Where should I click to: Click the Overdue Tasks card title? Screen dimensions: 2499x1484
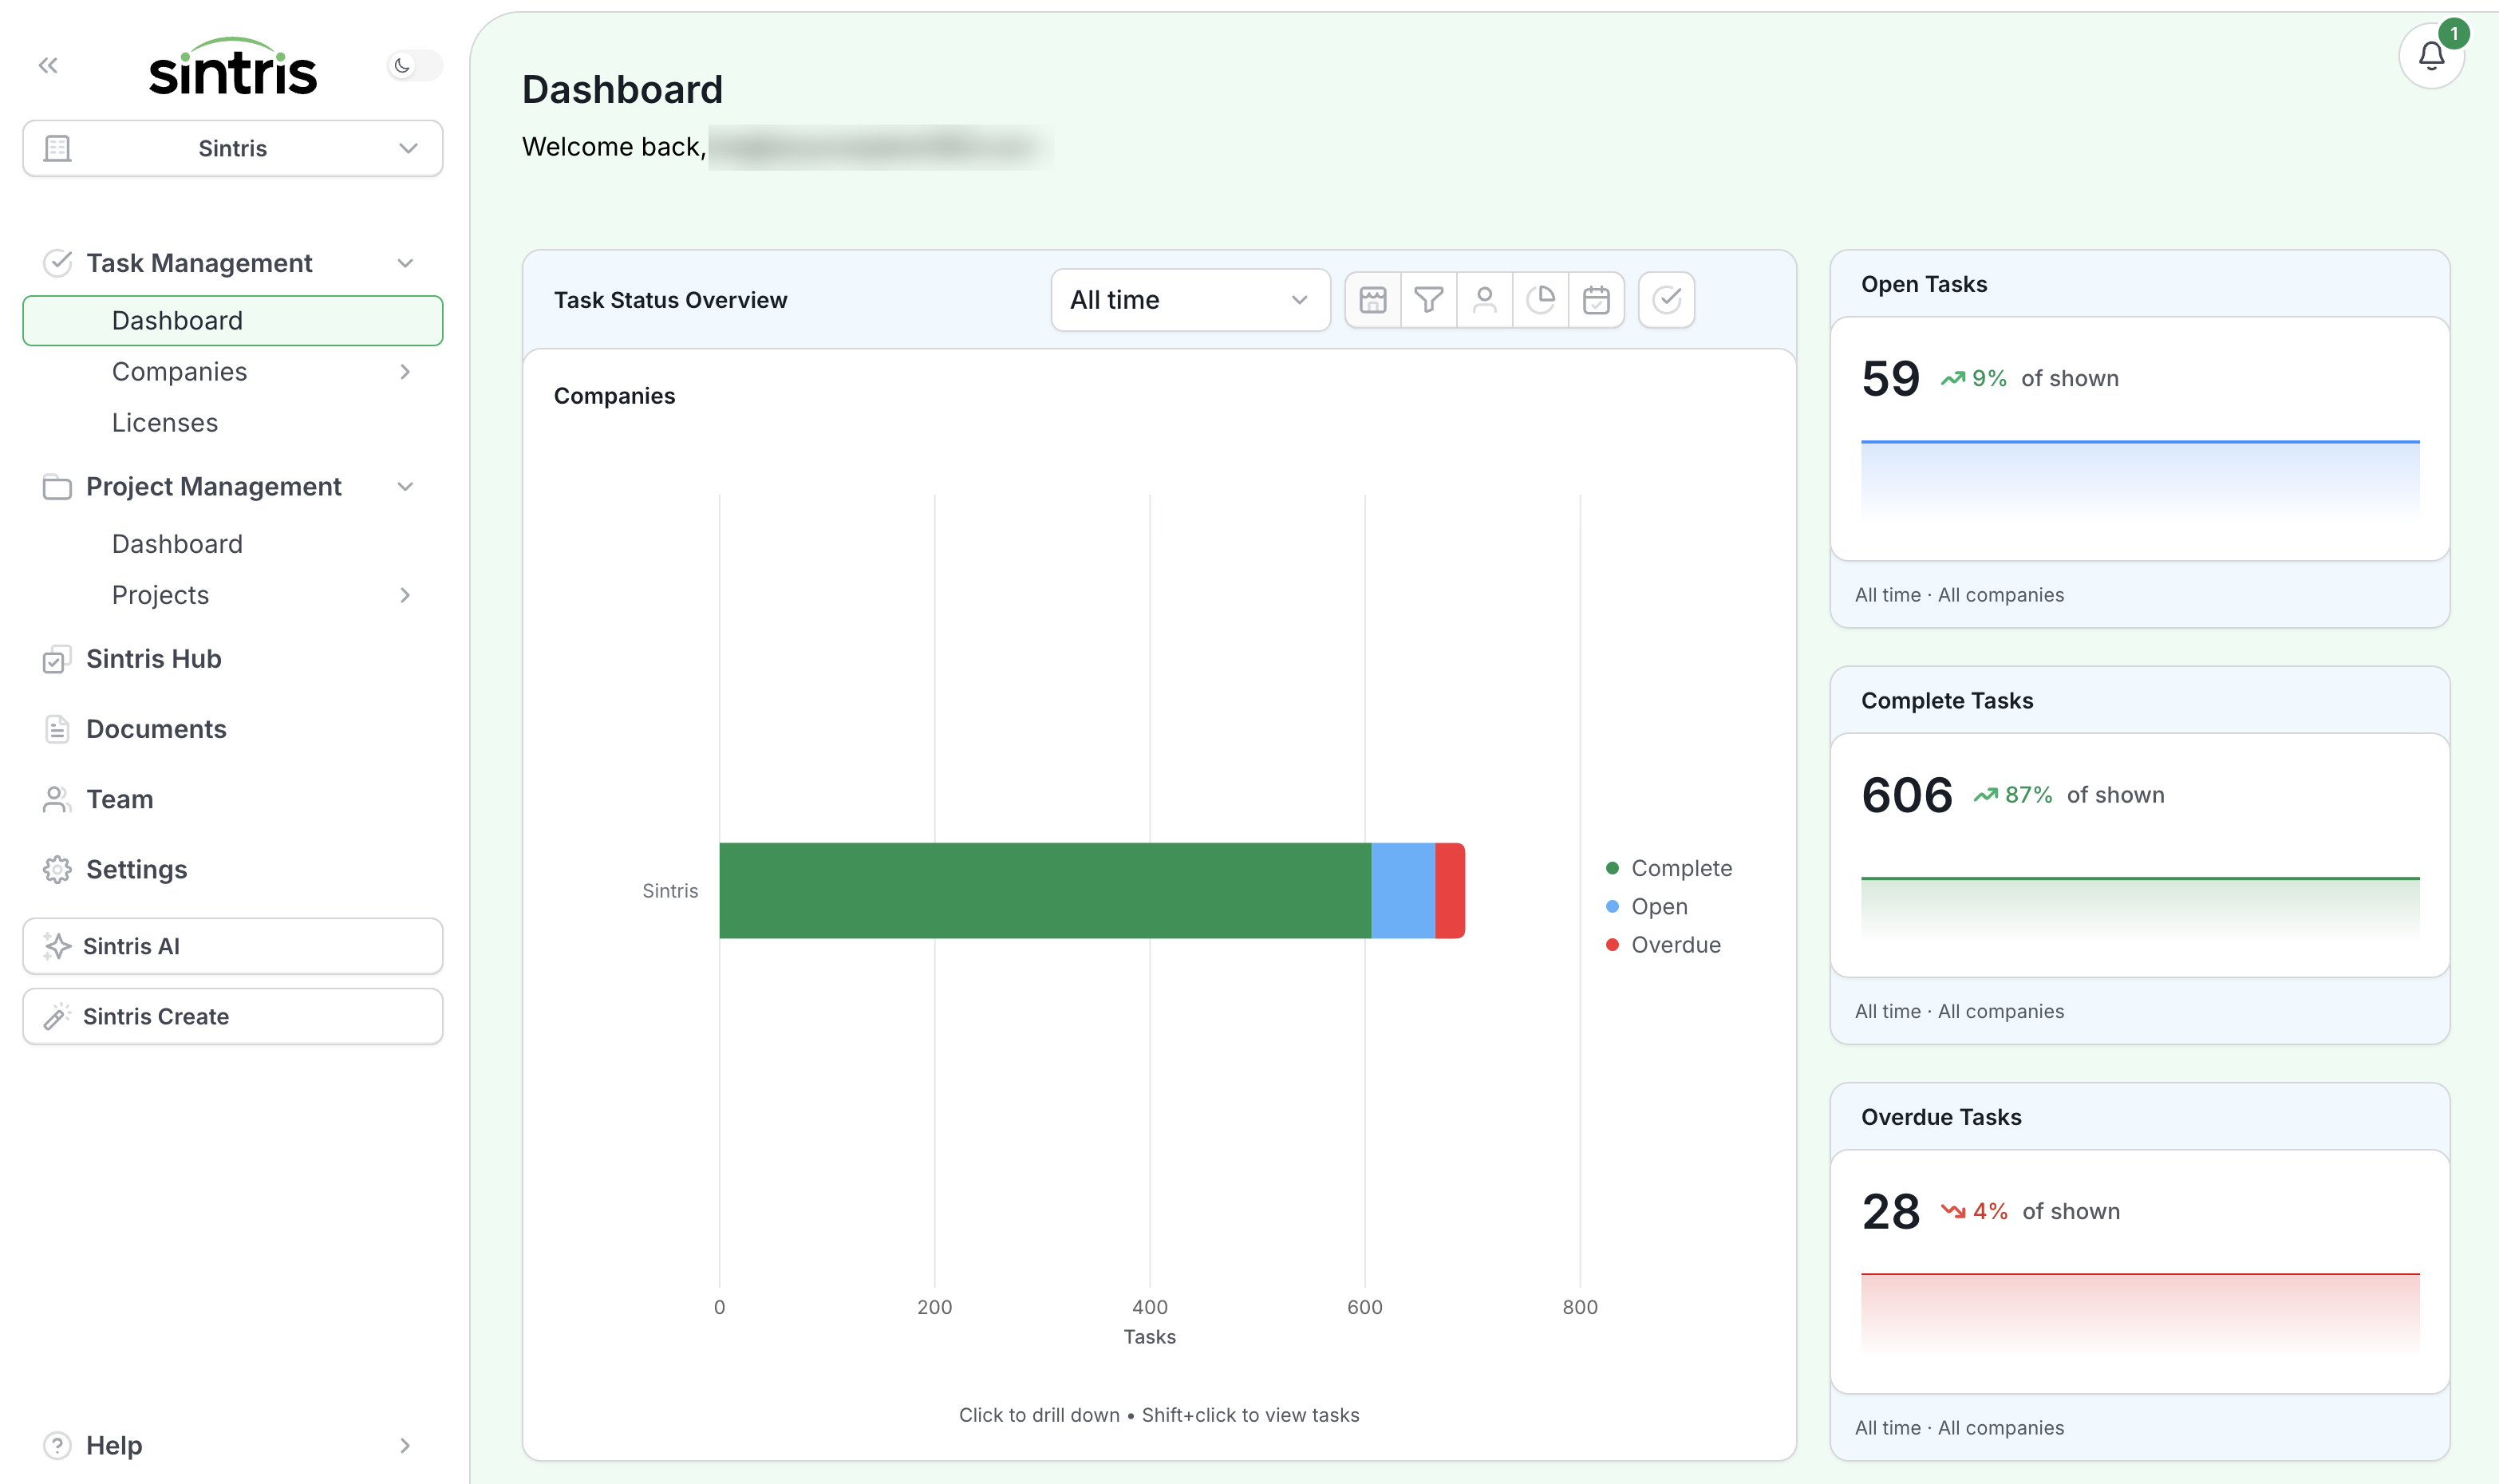[x=1941, y=1117]
